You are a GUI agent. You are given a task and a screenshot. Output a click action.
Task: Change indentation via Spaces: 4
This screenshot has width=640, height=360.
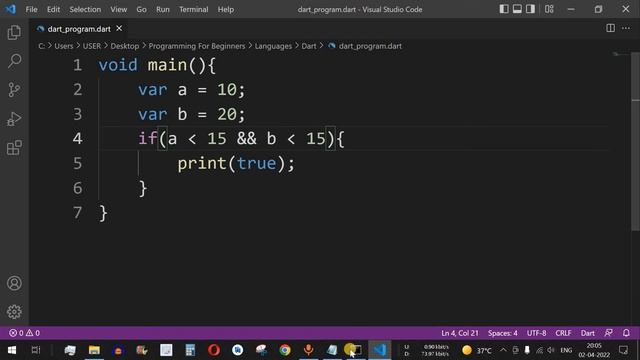(502, 333)
